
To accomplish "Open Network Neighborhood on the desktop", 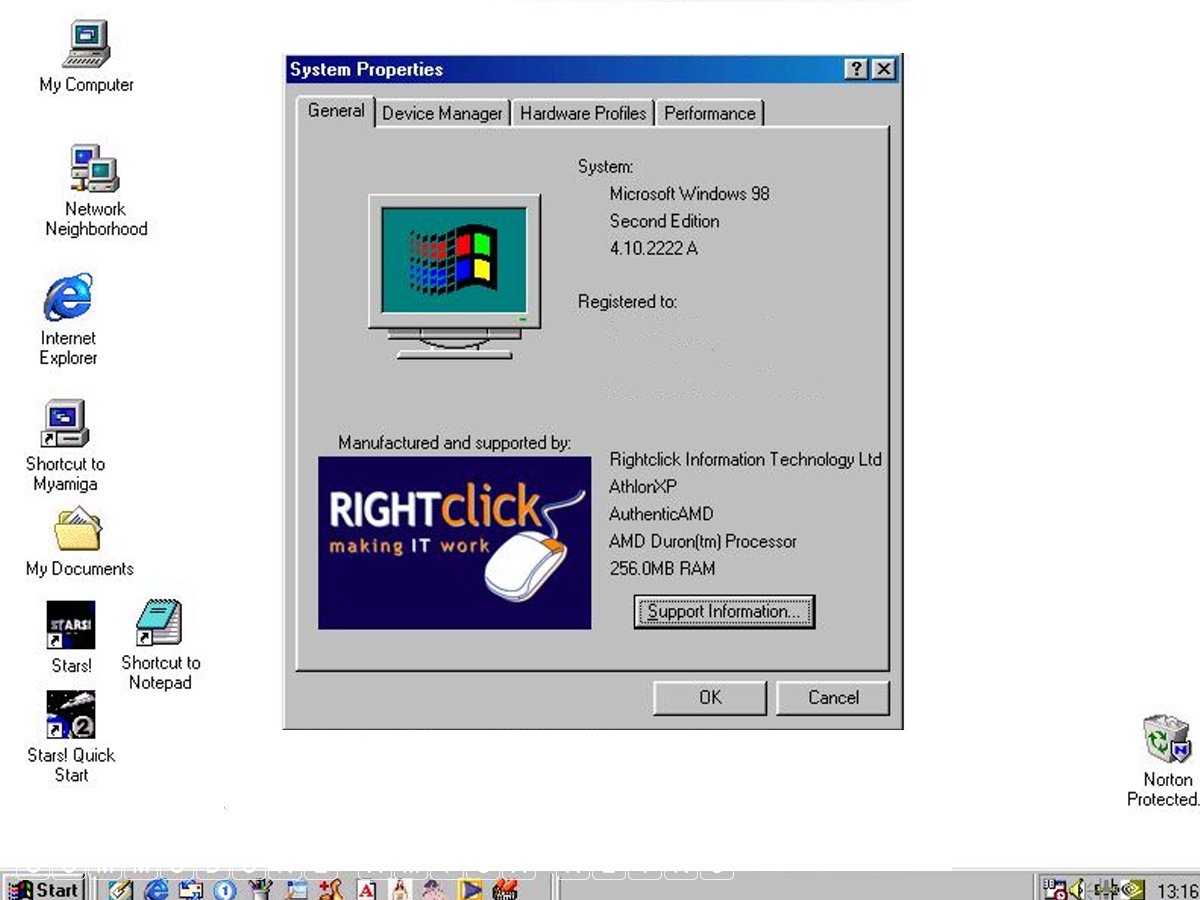I will [x=95, y=169].
